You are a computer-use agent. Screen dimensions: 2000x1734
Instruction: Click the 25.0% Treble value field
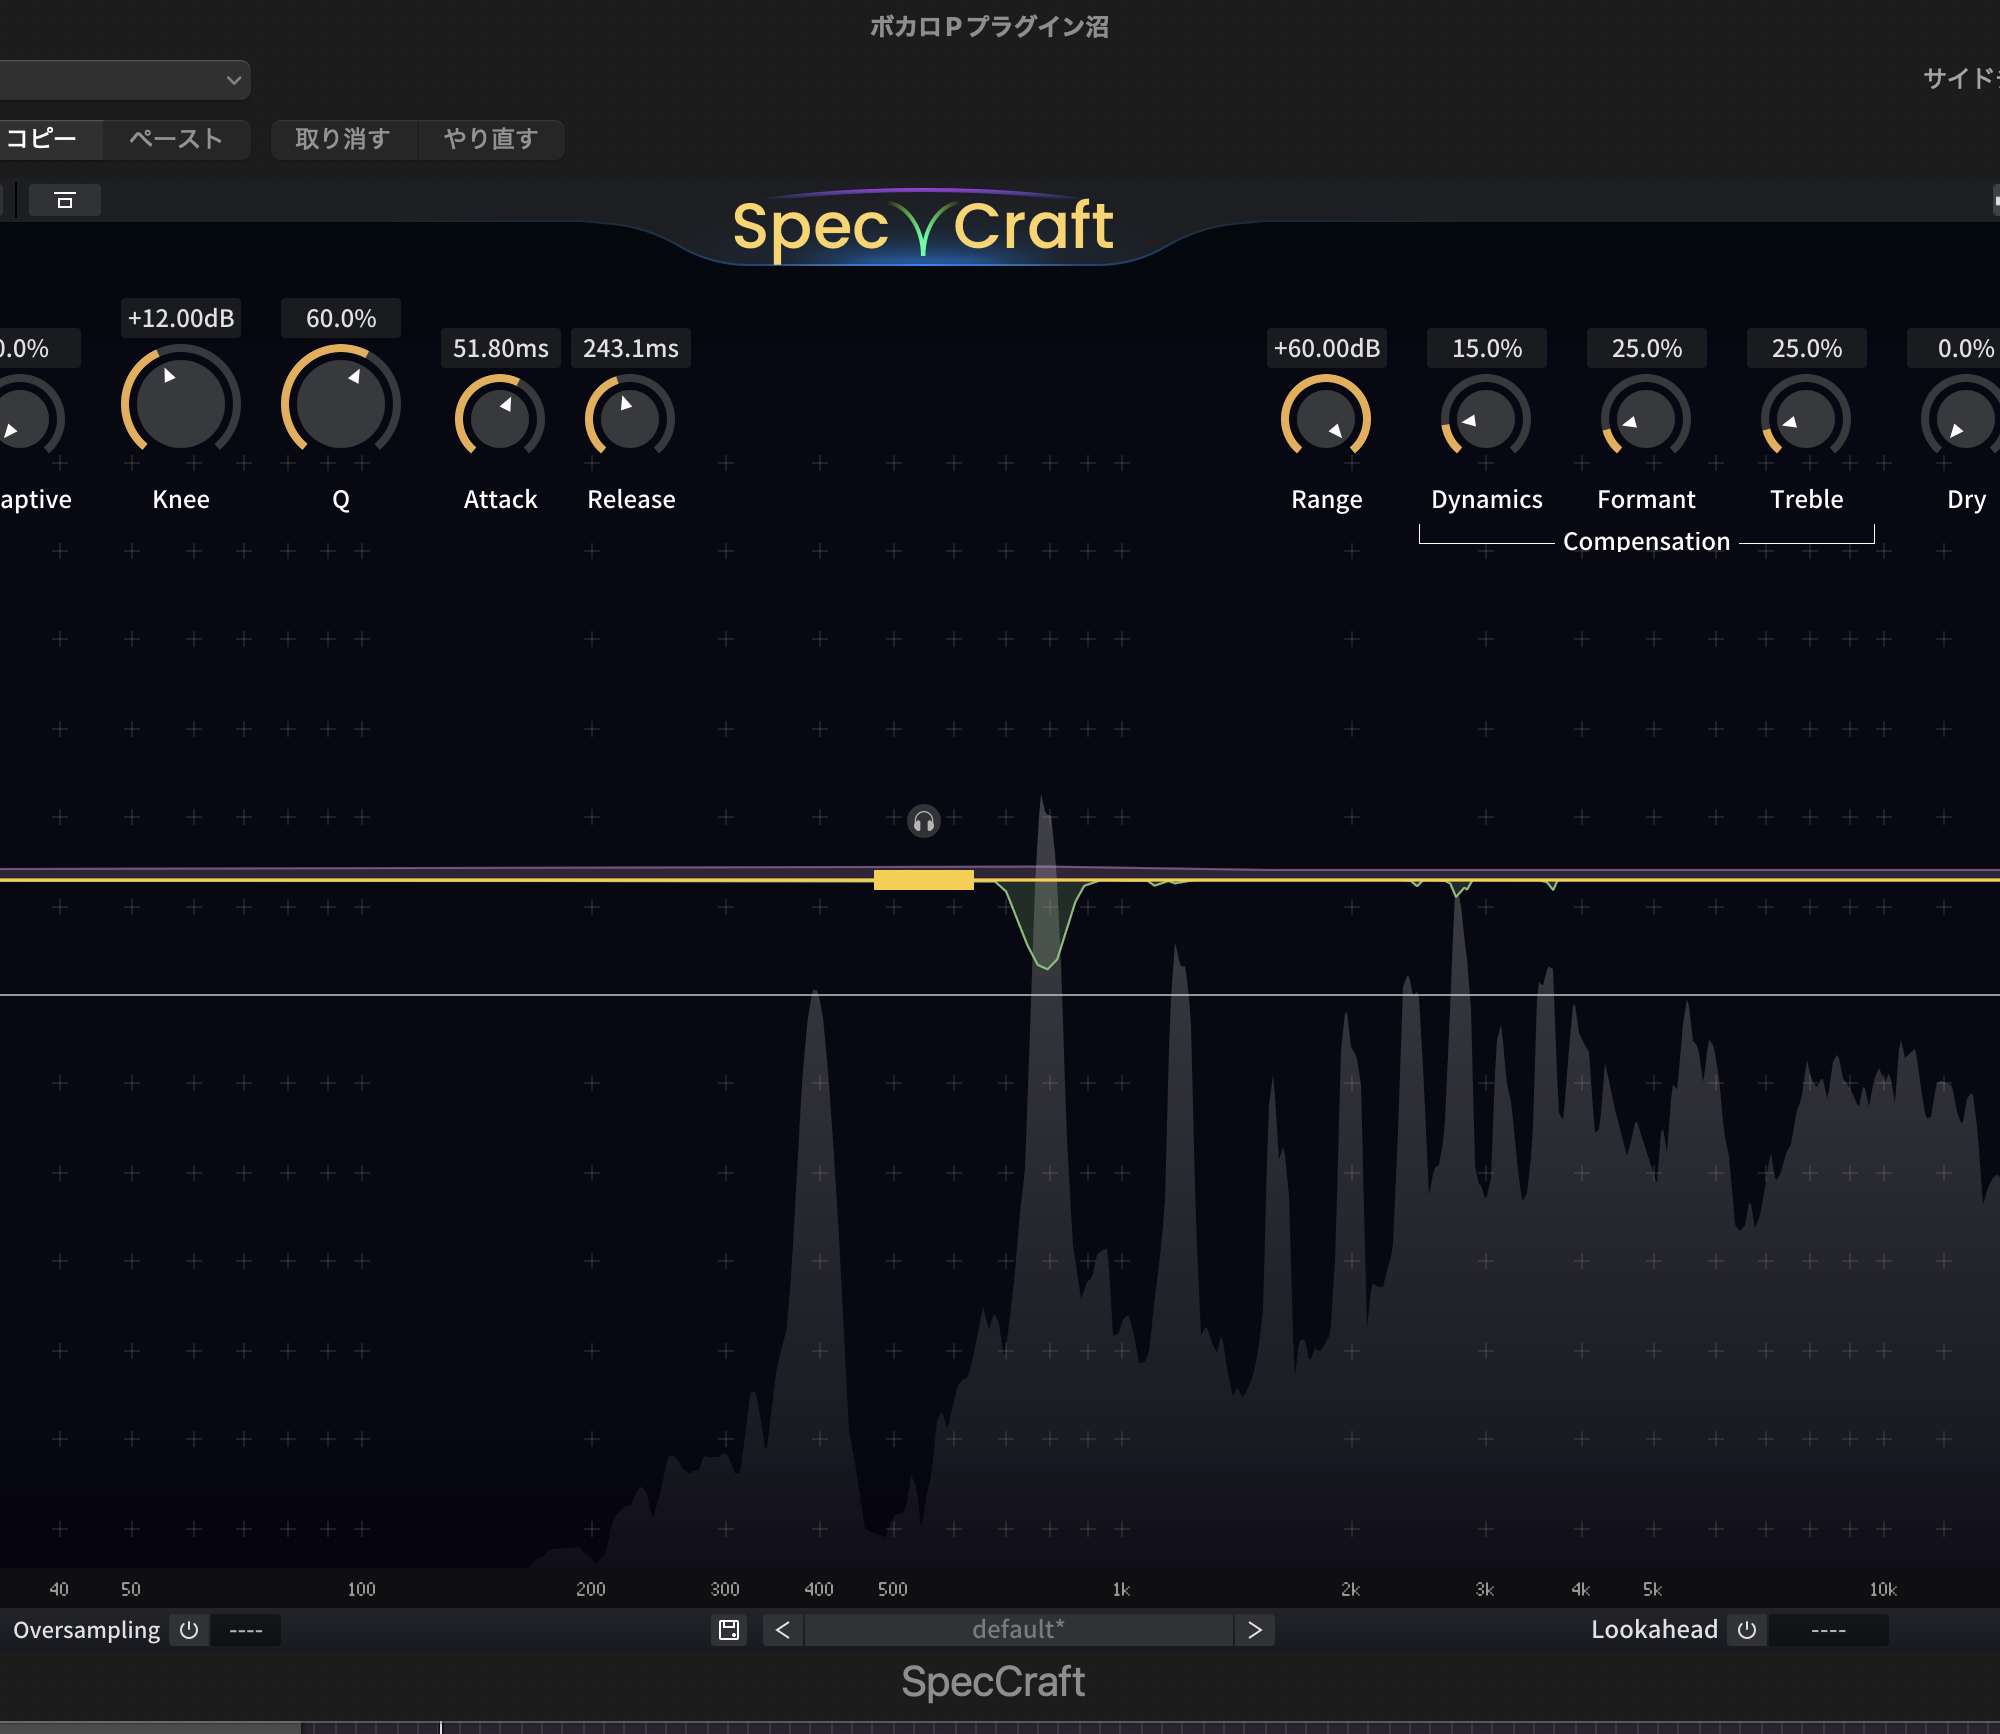(1807, 348)
